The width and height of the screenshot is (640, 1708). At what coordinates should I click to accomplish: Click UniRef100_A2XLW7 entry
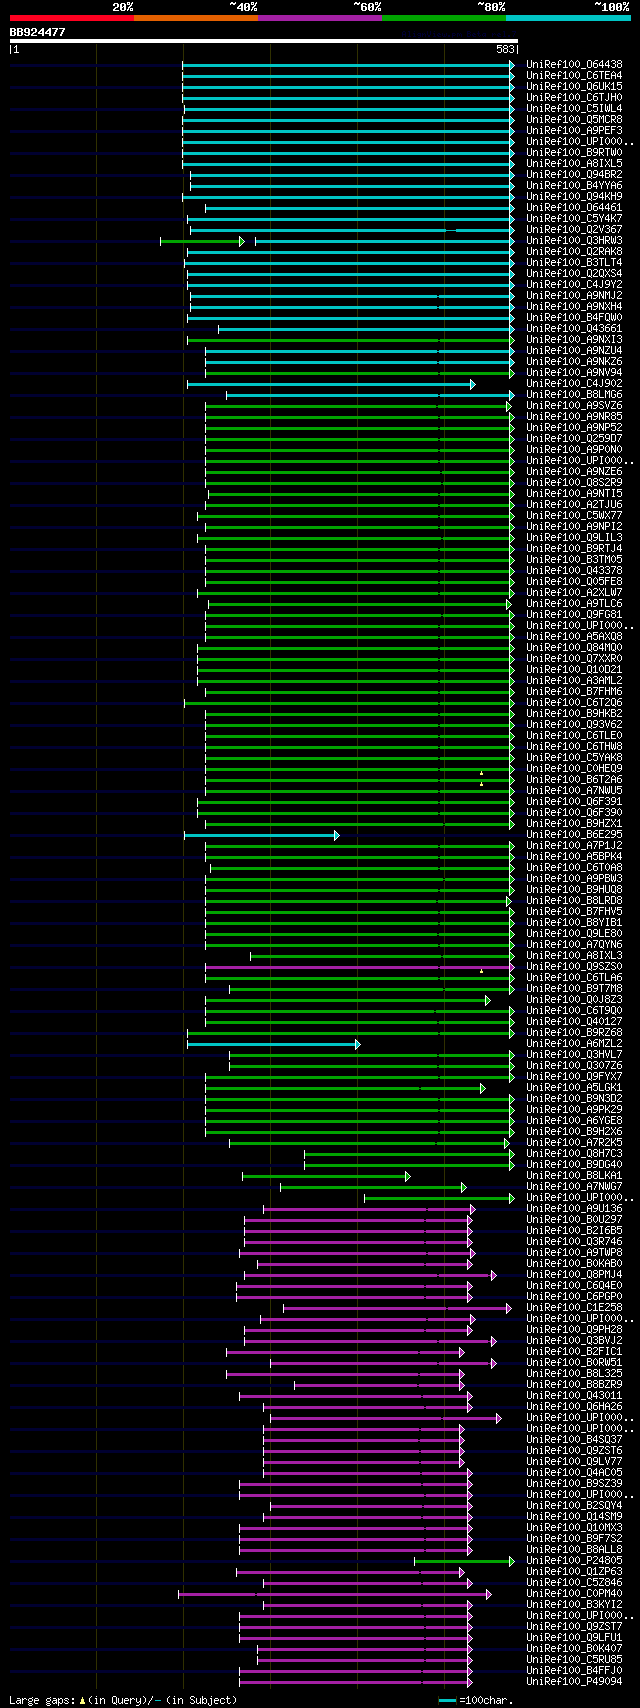coord(574,592)
